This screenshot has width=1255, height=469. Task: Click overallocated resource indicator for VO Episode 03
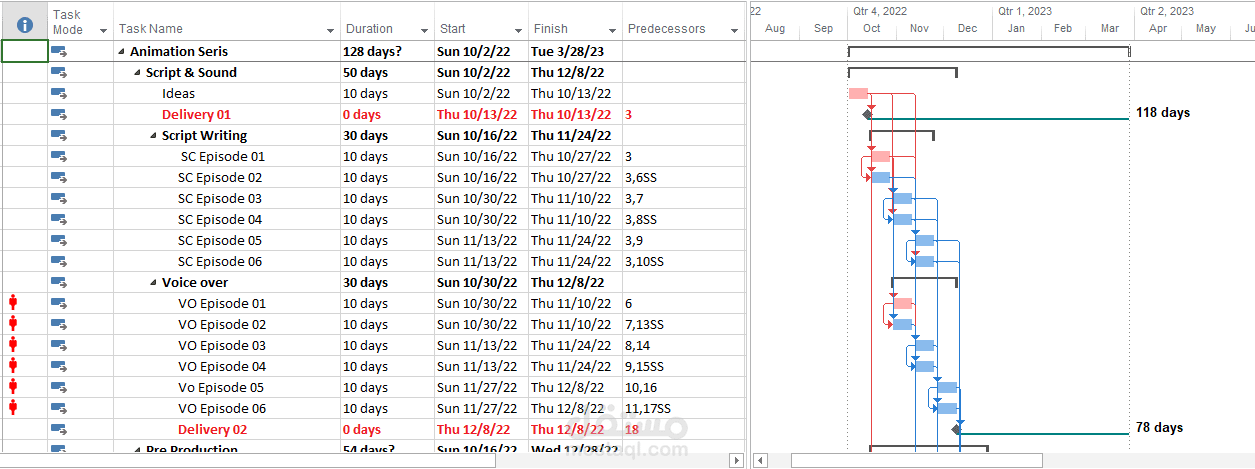(13, 344)
